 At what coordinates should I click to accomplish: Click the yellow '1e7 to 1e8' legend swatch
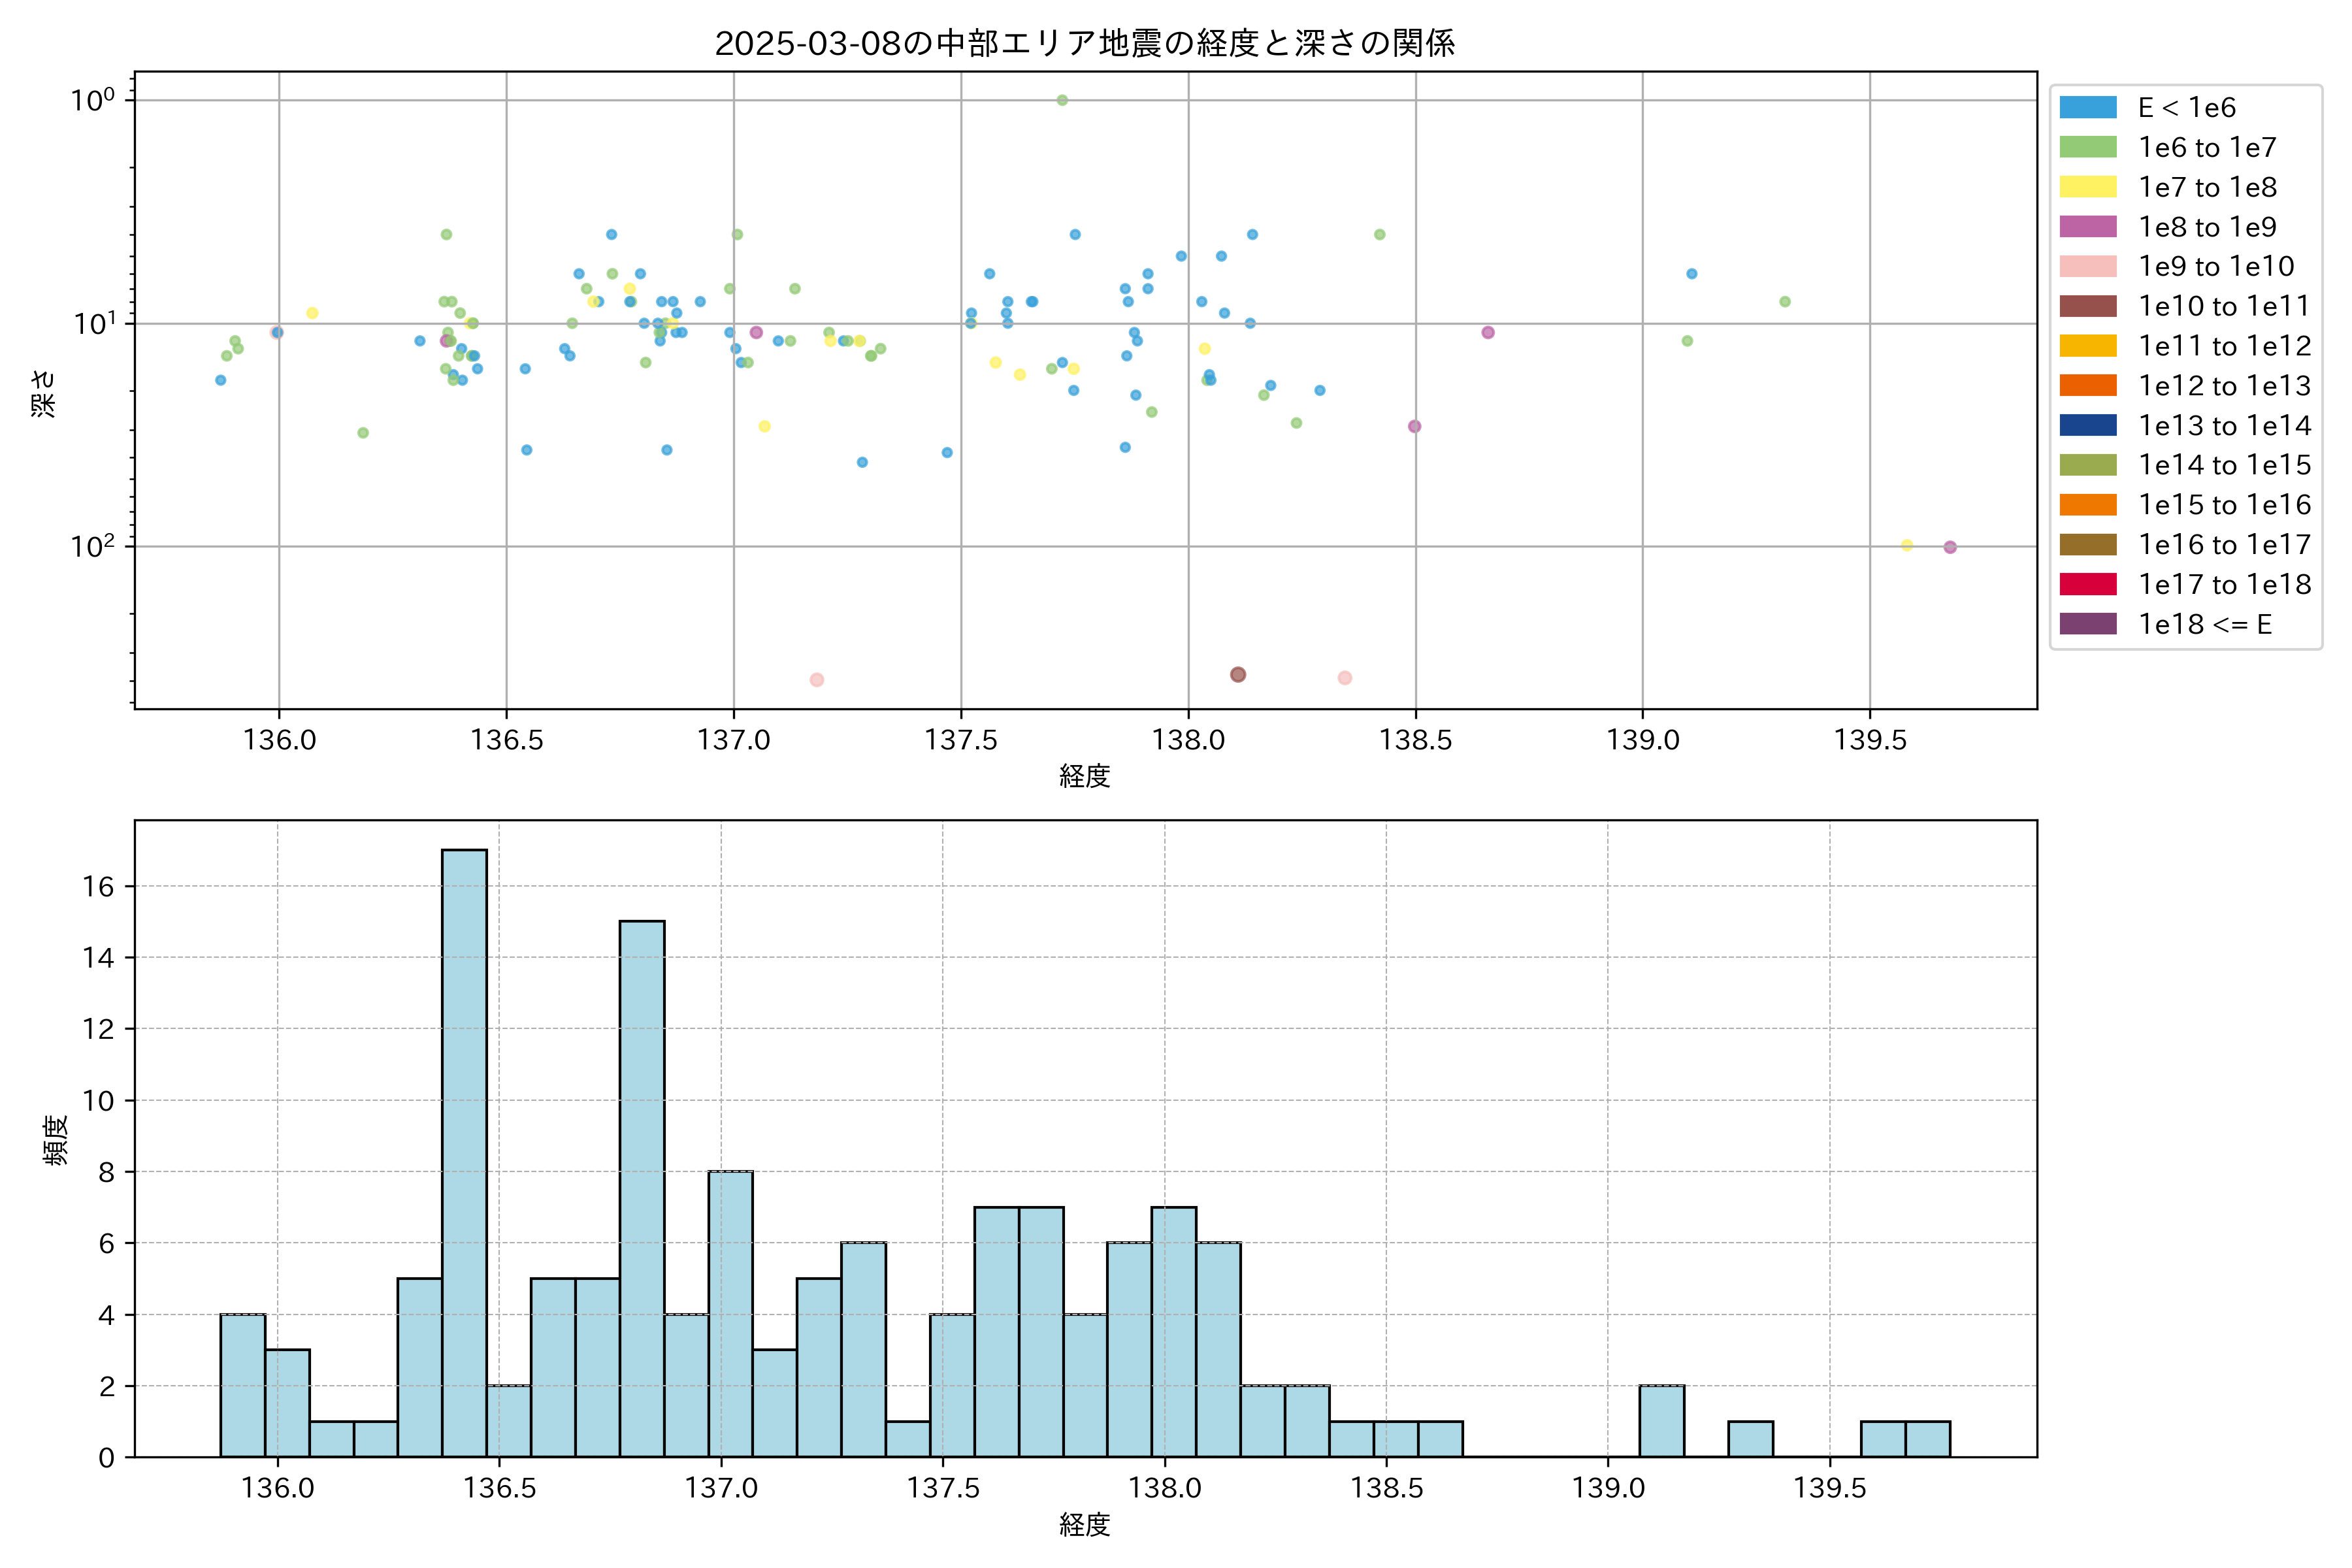(2087, 187)
